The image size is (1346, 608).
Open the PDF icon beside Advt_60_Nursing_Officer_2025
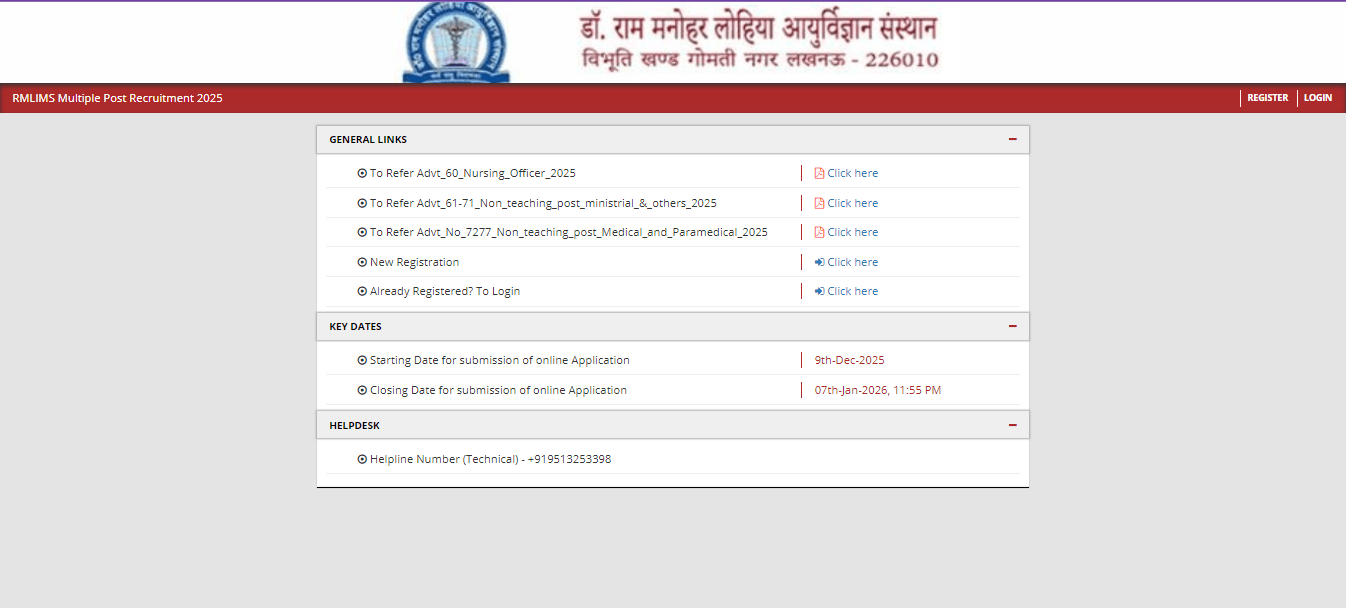point(820,172)
